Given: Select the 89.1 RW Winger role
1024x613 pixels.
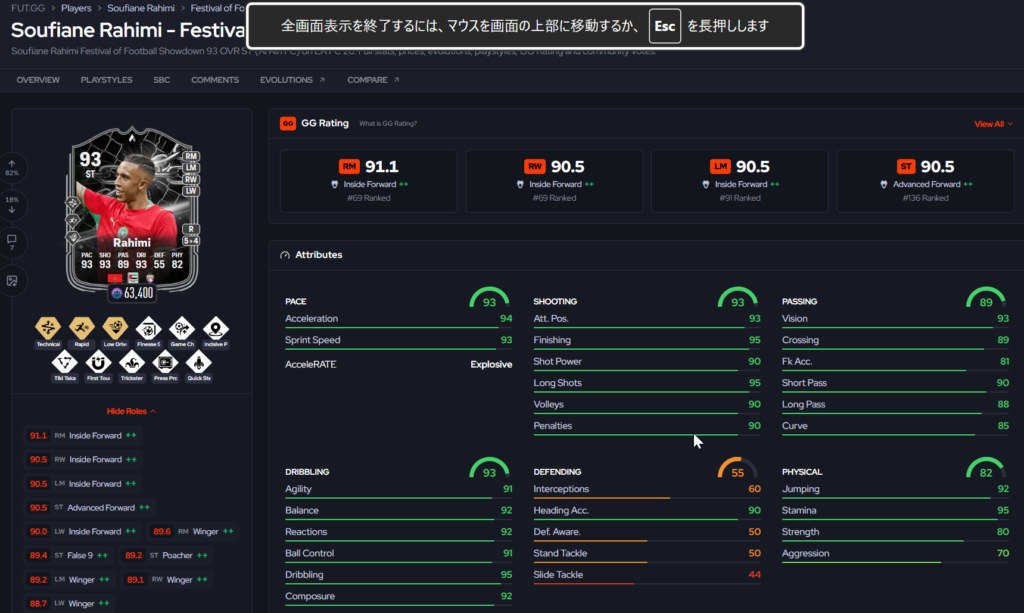Looking at the screenshot, I should pyautogui.click(x=167, y=580).
